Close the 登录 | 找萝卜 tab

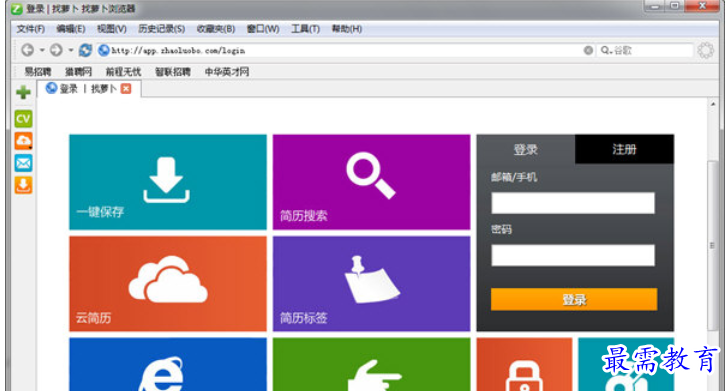tap(126, 88)
